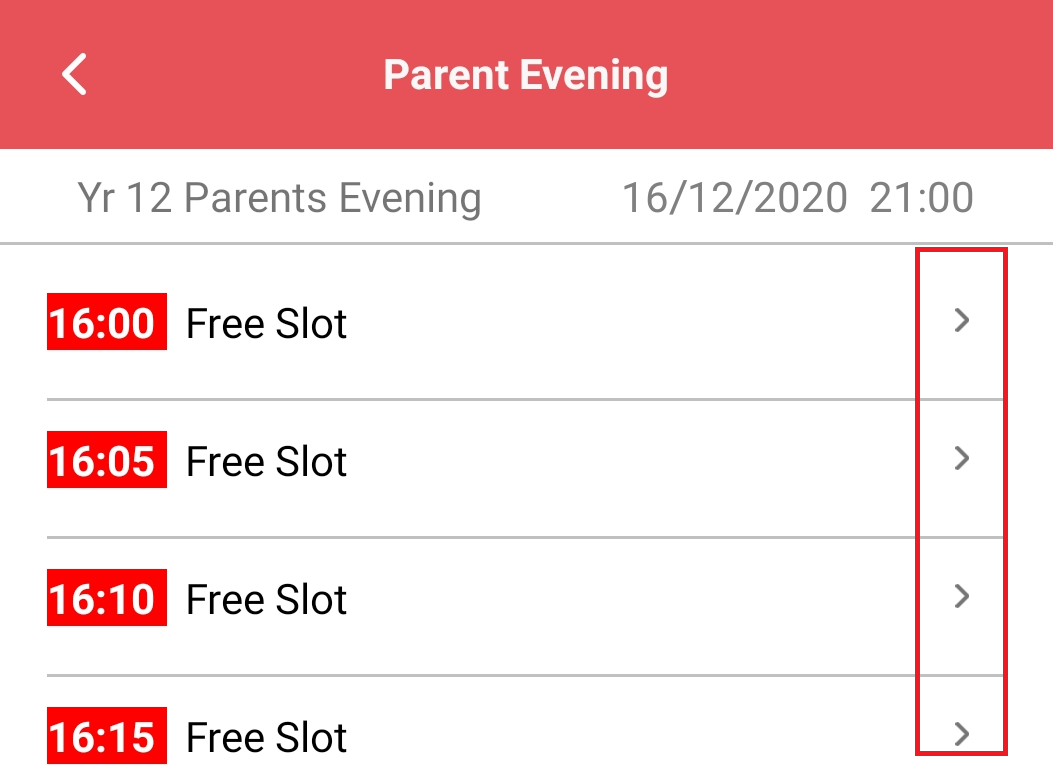
Task: Tap the chevron on the 16:05 slot
Action: pyautogui.click(x=960, y=460)
